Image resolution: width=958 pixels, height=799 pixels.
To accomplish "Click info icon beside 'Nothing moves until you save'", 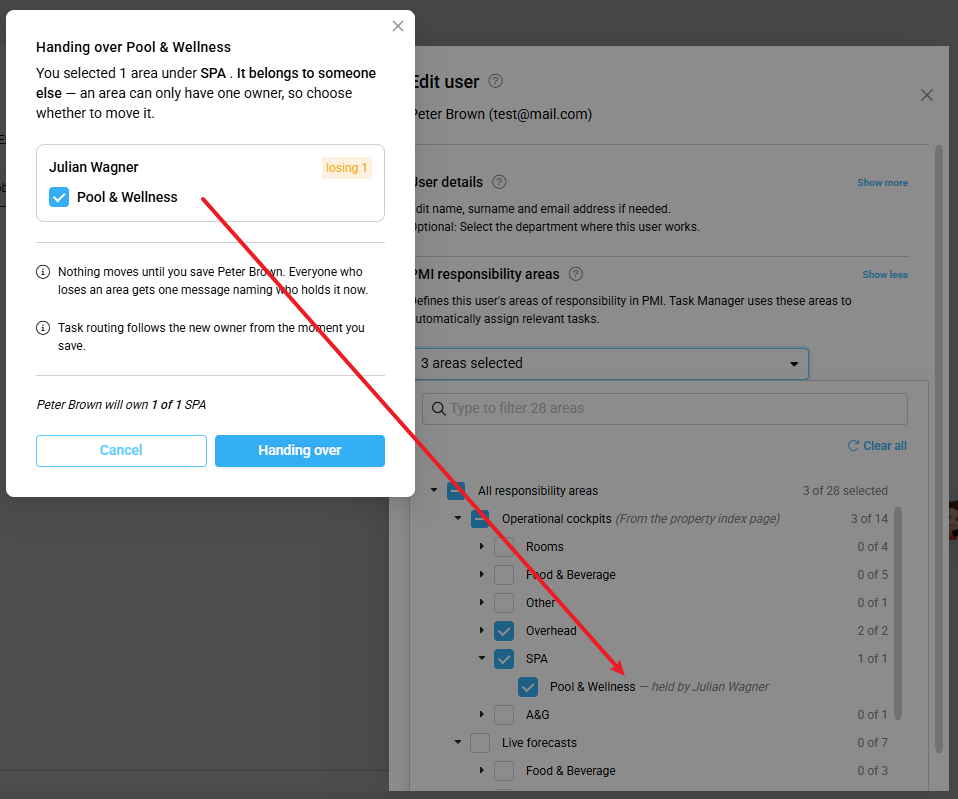I will 43,272.
